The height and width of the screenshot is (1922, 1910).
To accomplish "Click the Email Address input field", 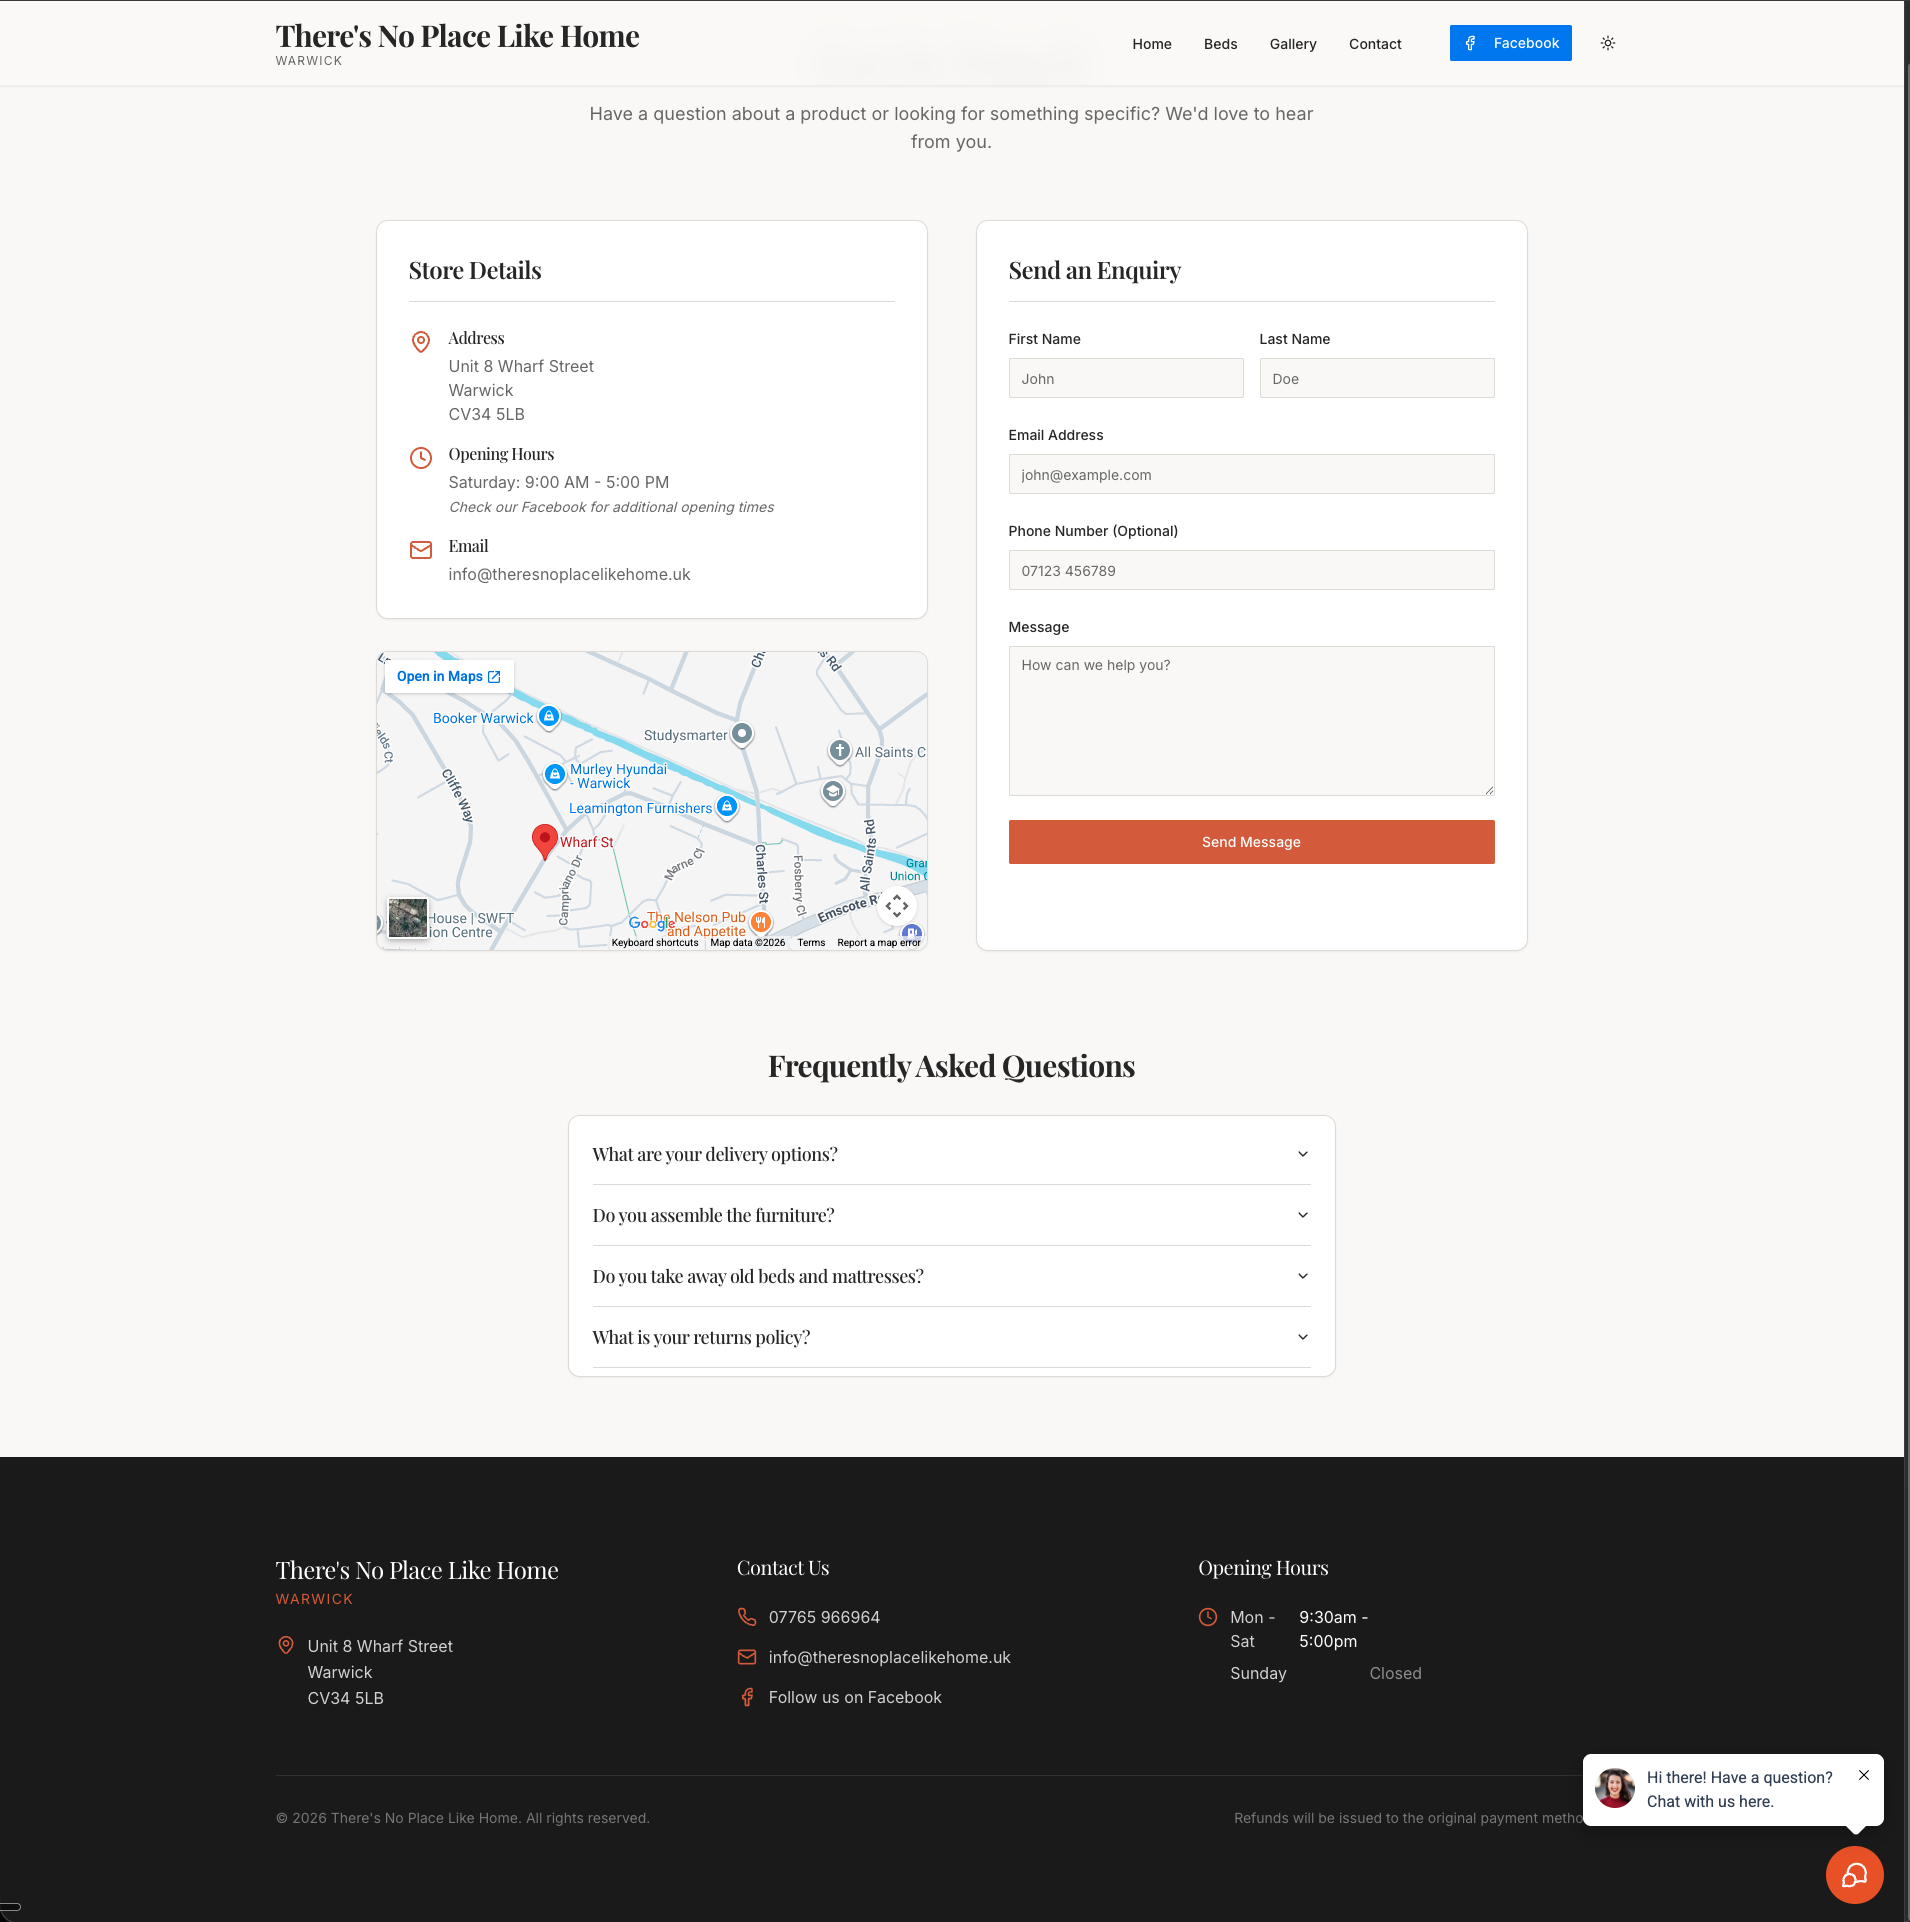I will [1250, 475].
